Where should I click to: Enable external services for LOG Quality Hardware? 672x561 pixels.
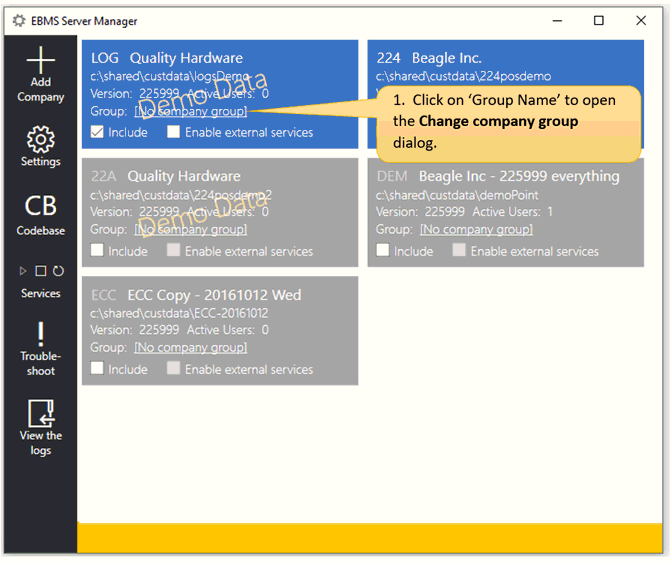174,132
